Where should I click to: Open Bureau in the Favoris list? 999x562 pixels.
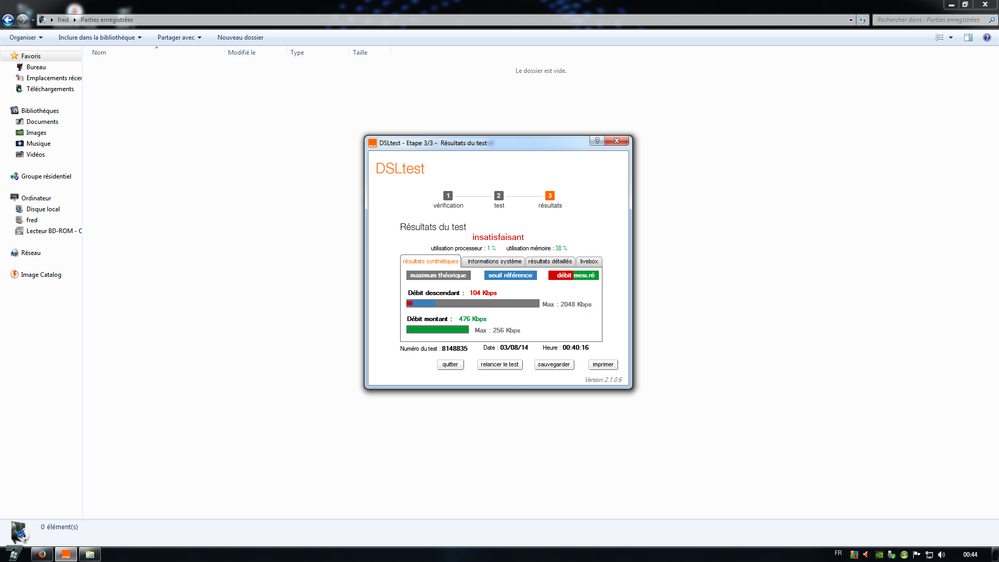click(36, 67)
